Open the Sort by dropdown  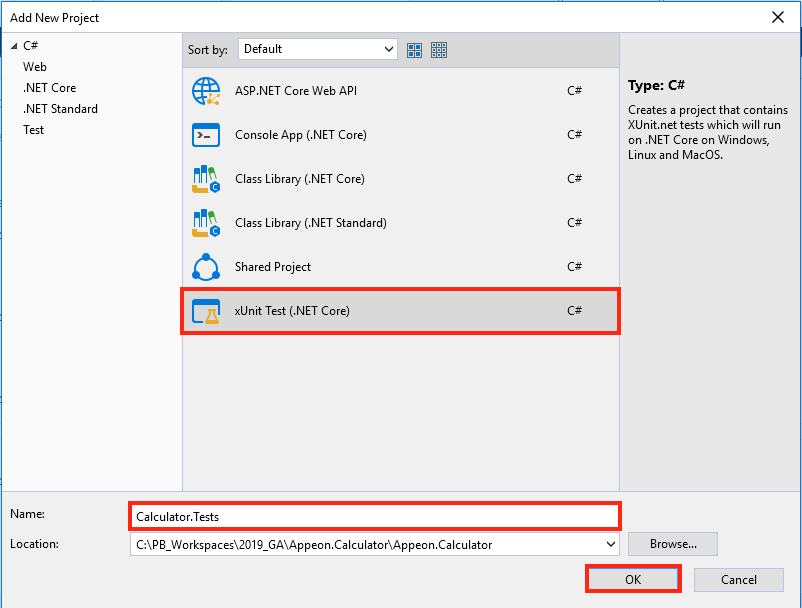tap(317, 49)
